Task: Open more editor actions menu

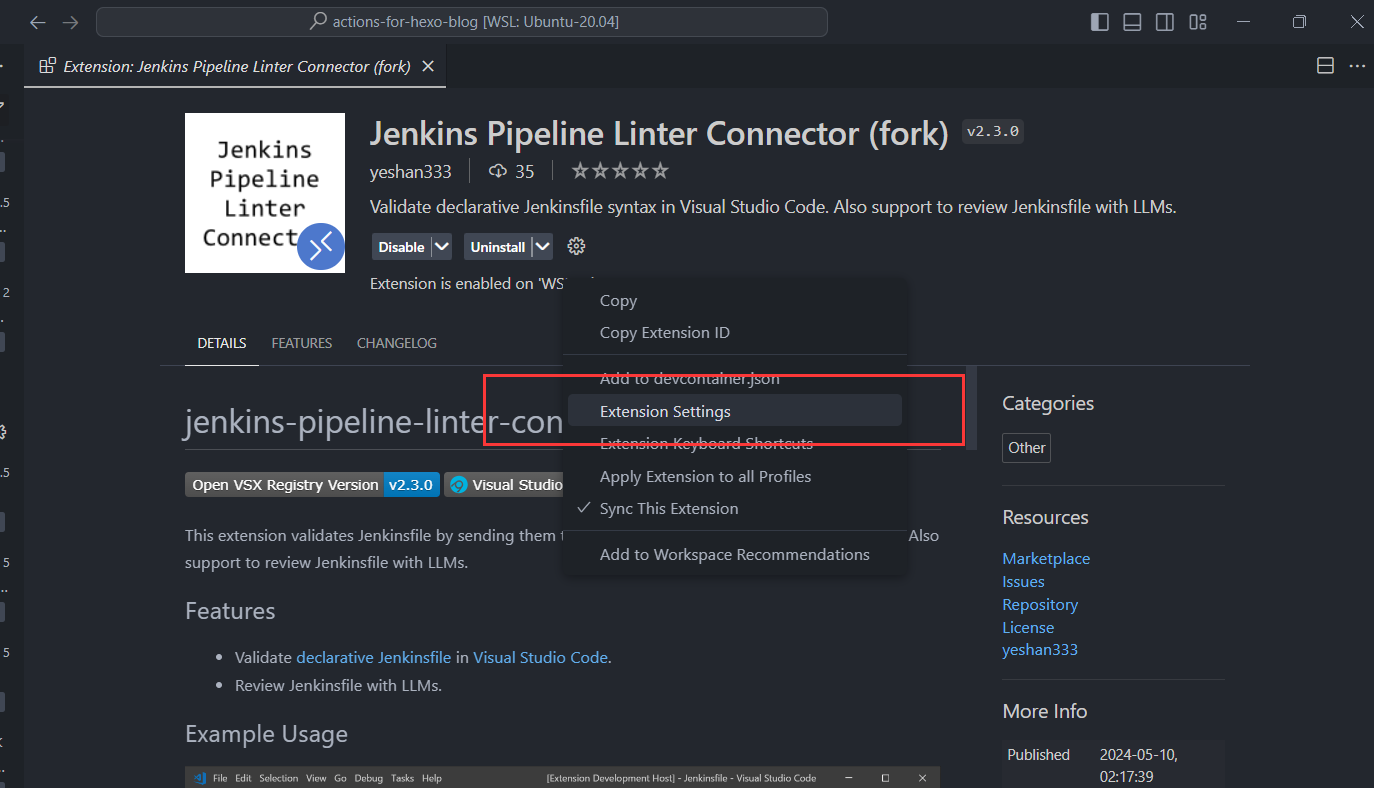Action: (1357, 65)
